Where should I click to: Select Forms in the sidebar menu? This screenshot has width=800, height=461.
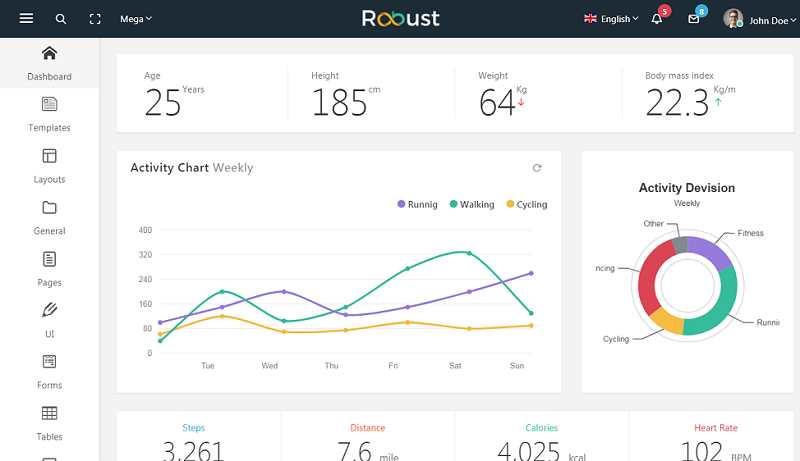[49, 372]
